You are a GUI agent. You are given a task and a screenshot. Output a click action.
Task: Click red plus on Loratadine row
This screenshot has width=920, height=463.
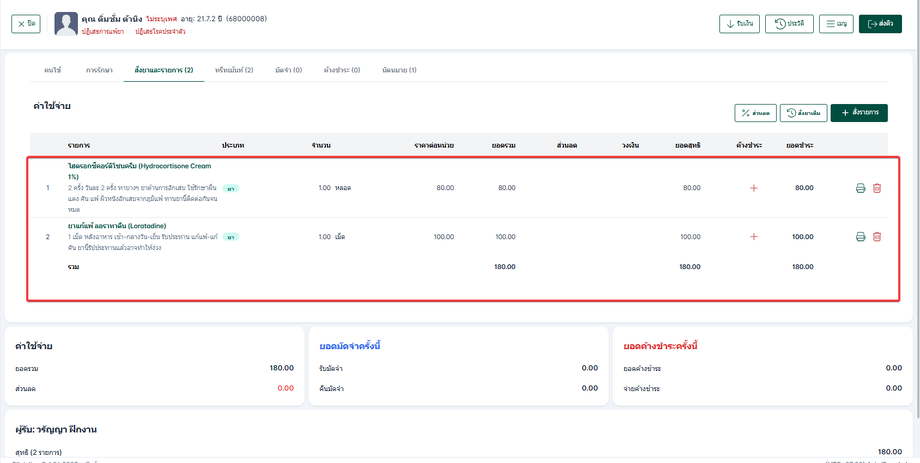pos(753,237)
